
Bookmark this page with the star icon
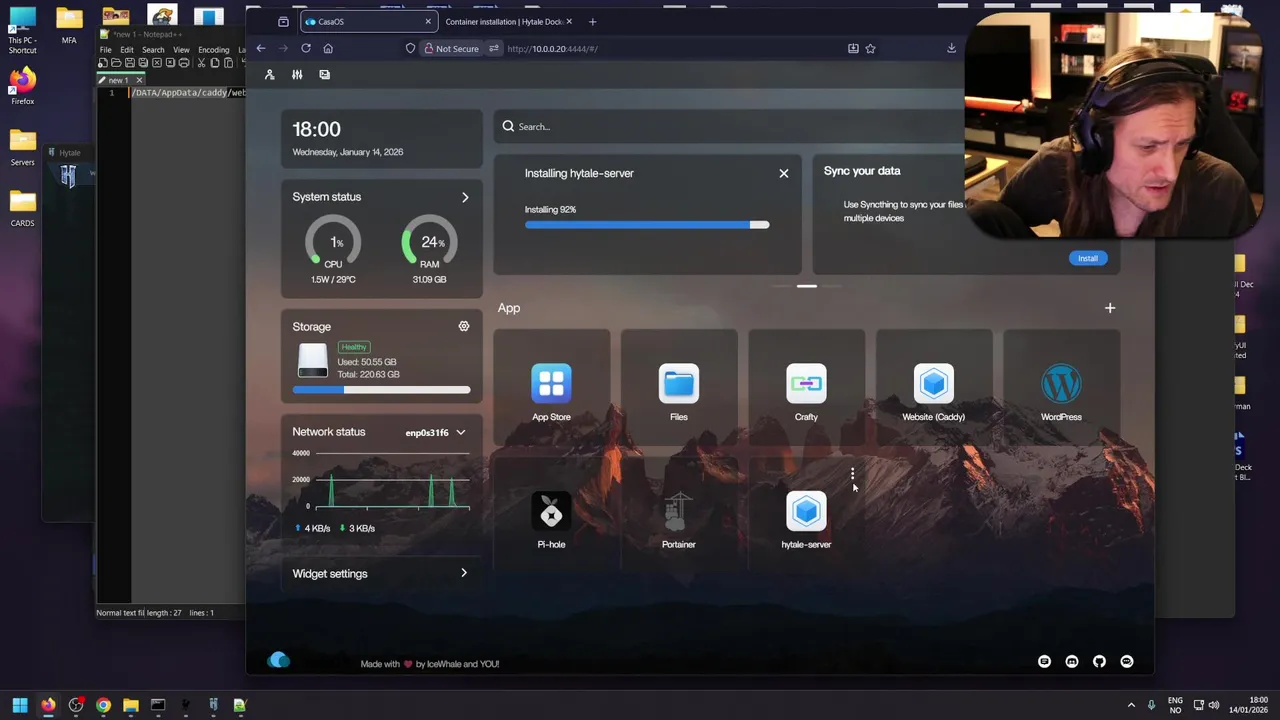pyautogui.click(x=870, y=48)
